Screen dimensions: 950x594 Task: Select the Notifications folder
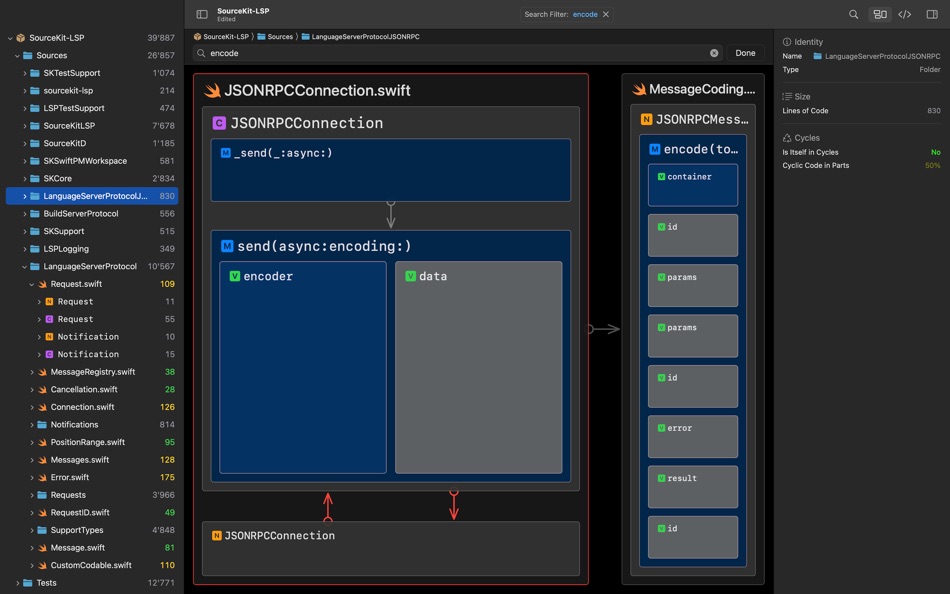[x=92, y=424]
